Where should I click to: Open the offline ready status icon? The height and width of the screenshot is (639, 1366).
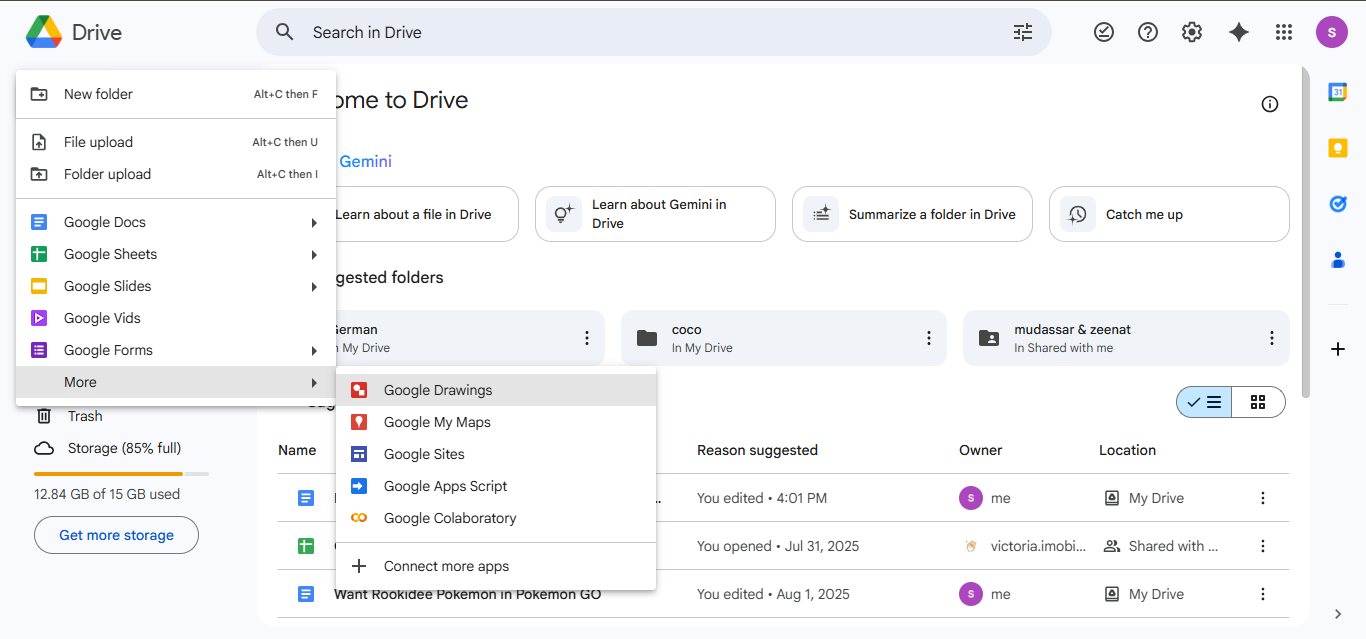1104,32
